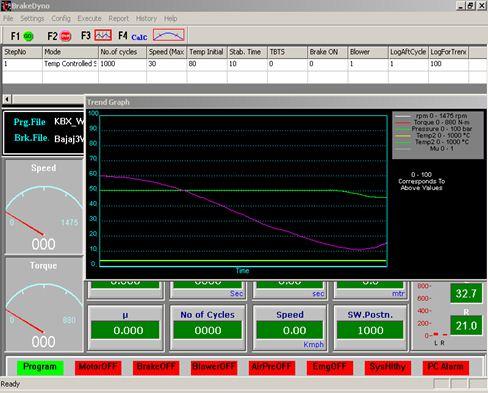Toggle the EmgOFF indicator
Screen dimensions: 488x393
(x=330, y=367)
